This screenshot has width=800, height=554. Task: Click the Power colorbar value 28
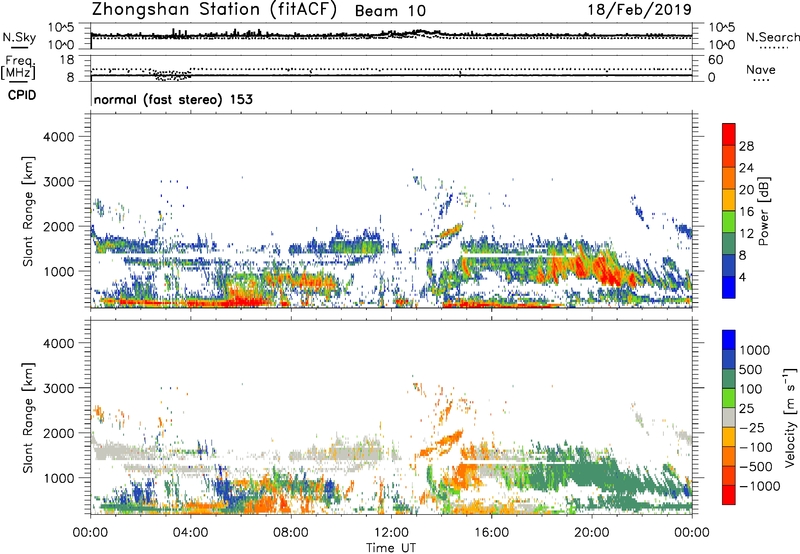[746, 146]
